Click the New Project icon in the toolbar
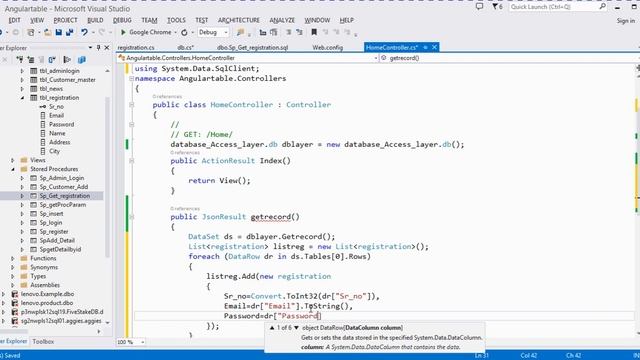 [31, 32]
